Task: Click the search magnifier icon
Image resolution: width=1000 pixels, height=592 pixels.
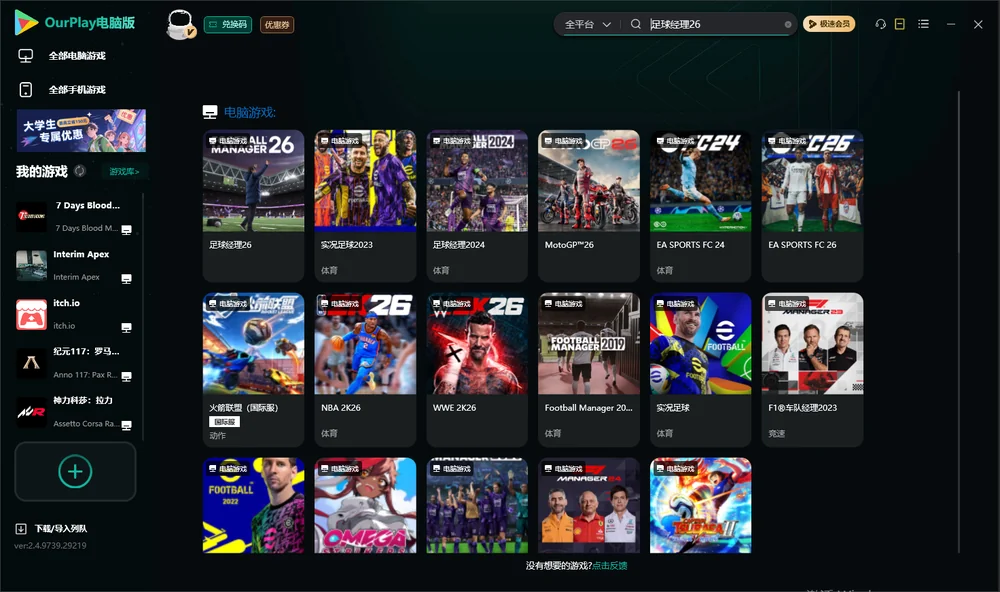Action: coord(636,24)
